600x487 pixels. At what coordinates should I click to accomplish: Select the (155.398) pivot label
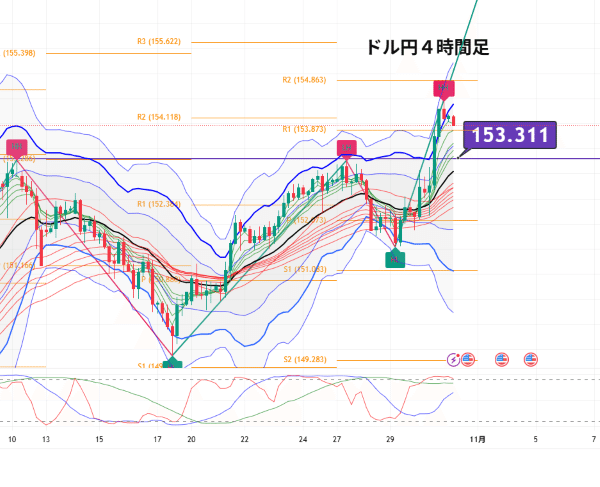click(x=19, y=53)
